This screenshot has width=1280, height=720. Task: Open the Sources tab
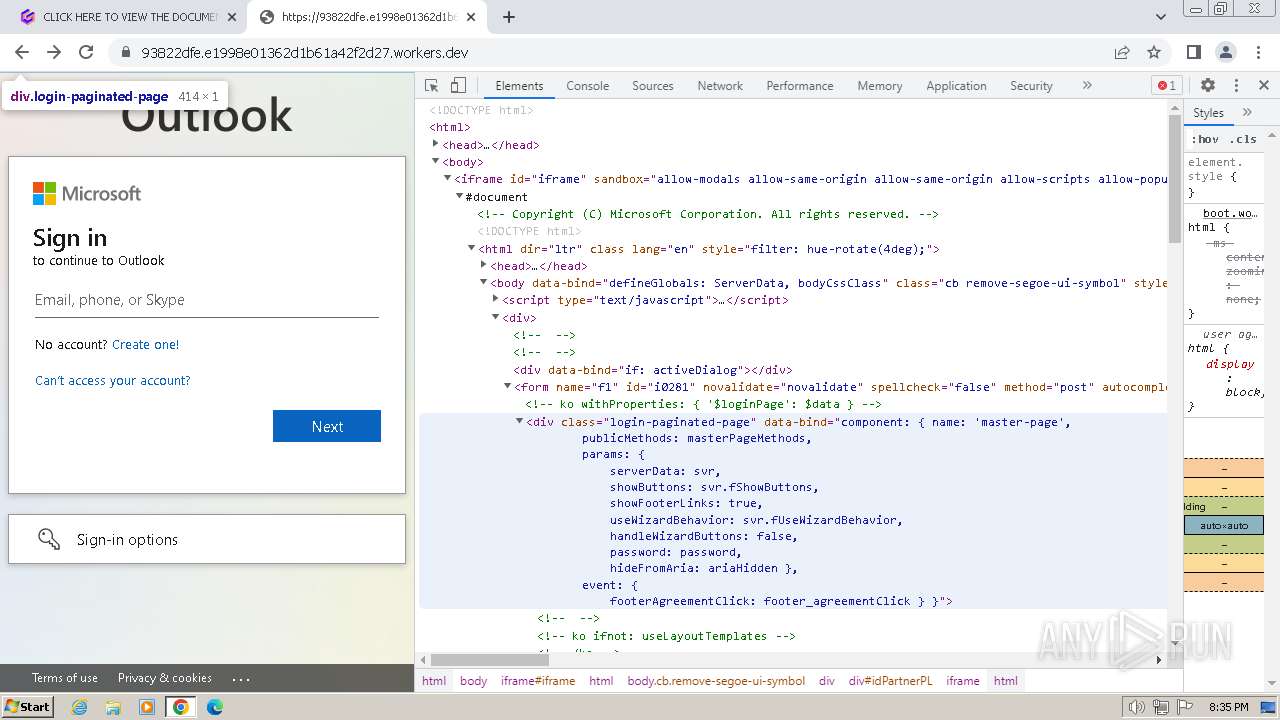pos(652,86)
